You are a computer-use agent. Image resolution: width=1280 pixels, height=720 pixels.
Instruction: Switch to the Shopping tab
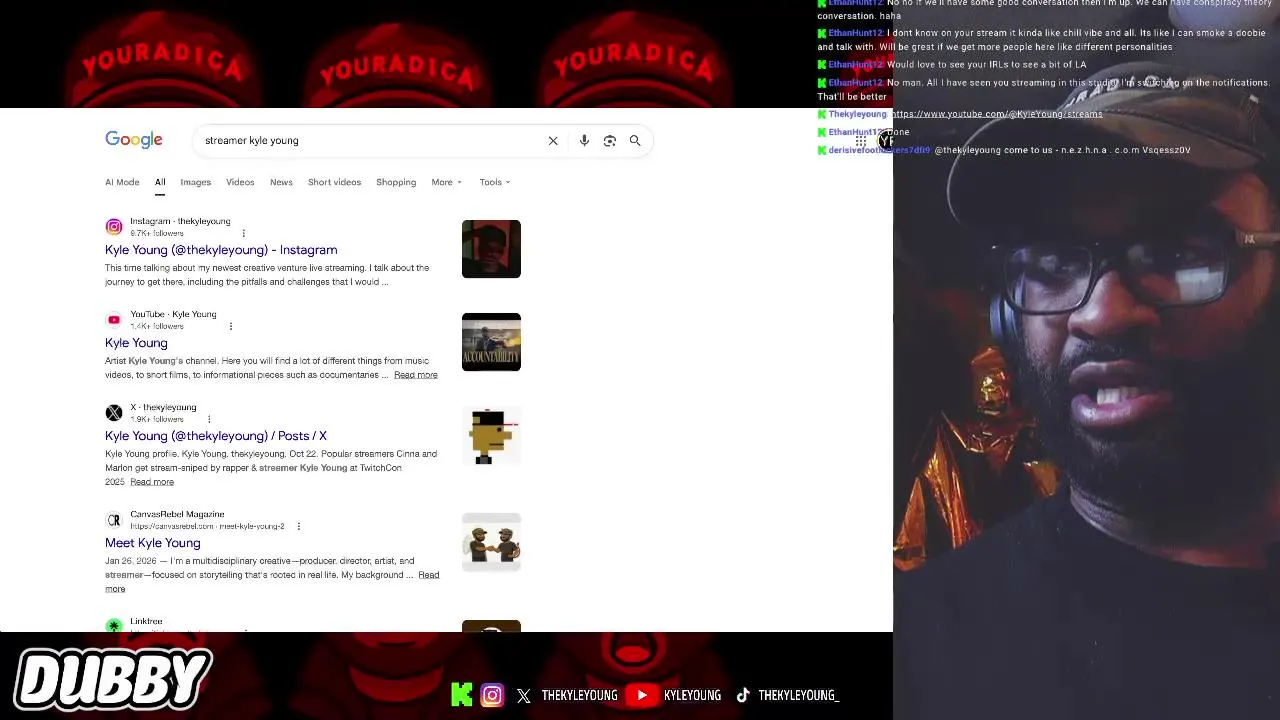(x=396, y=182)
